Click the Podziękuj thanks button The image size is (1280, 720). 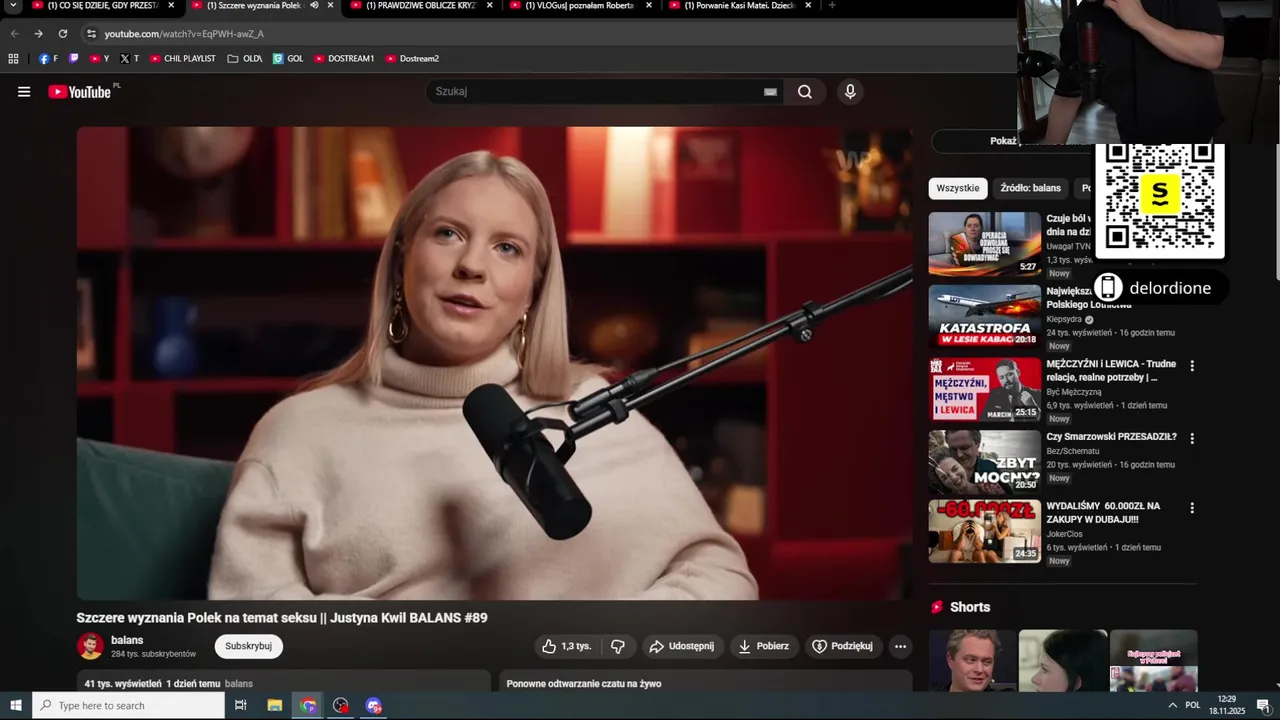tap(844, 646)
